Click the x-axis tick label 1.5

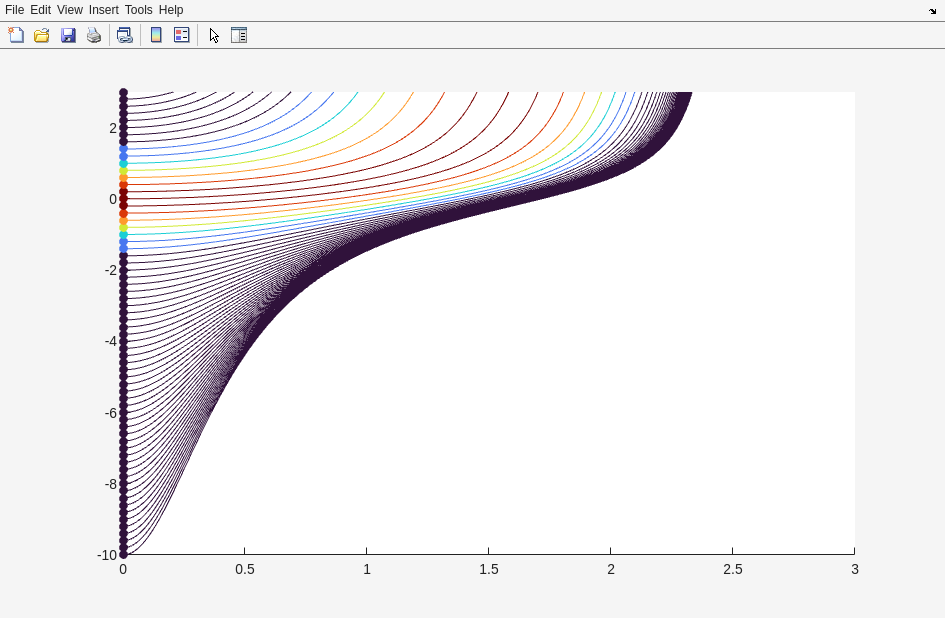click(488, 569)
